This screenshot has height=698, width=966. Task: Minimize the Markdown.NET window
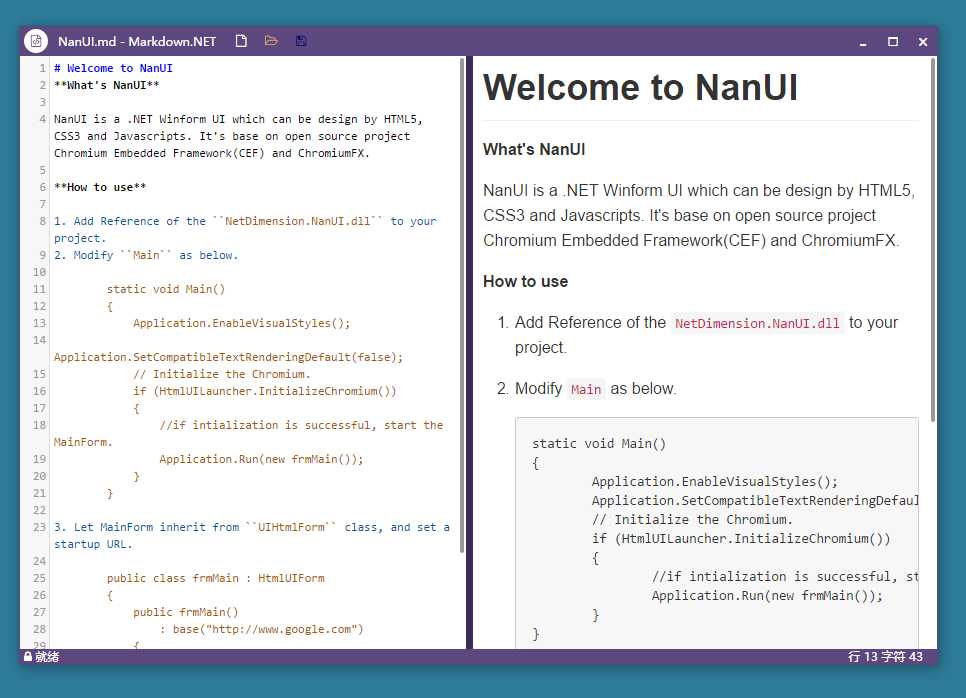863,42
